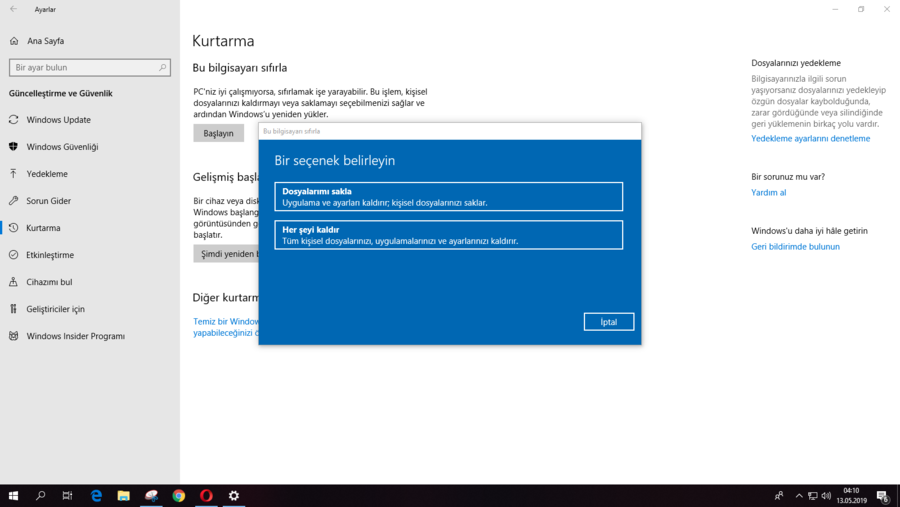900x507 pixels.
Task: Click the taskbar app next to File Explorer
Action: [151, 496]
